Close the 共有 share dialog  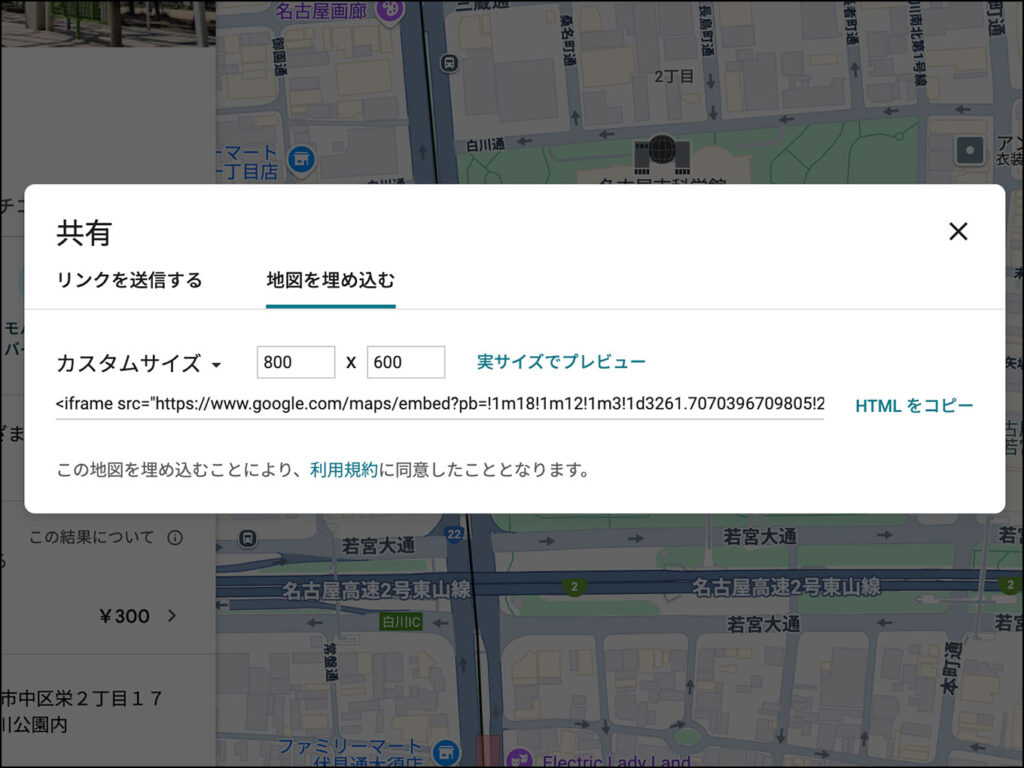point(957,232)
